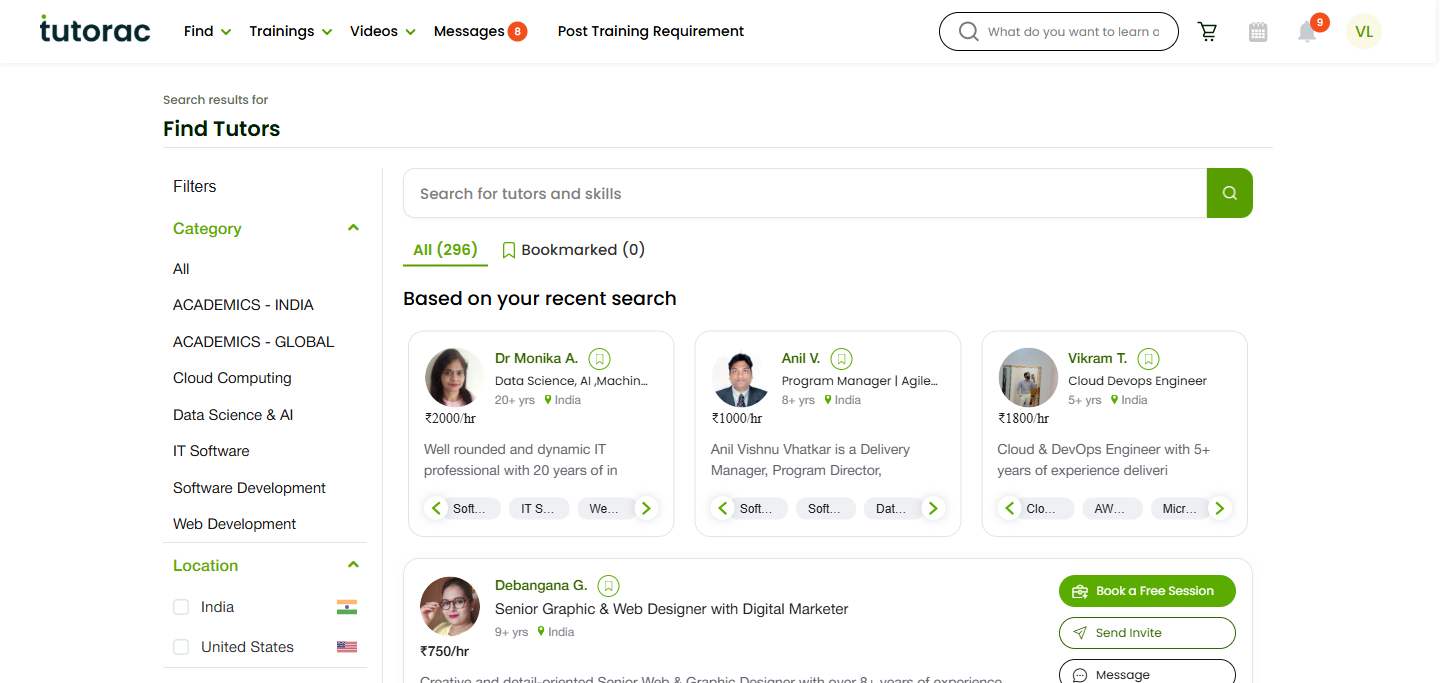Open Debangana G.'s profile name
Viewport: 1440px width, 683px height.
(541, 585)
